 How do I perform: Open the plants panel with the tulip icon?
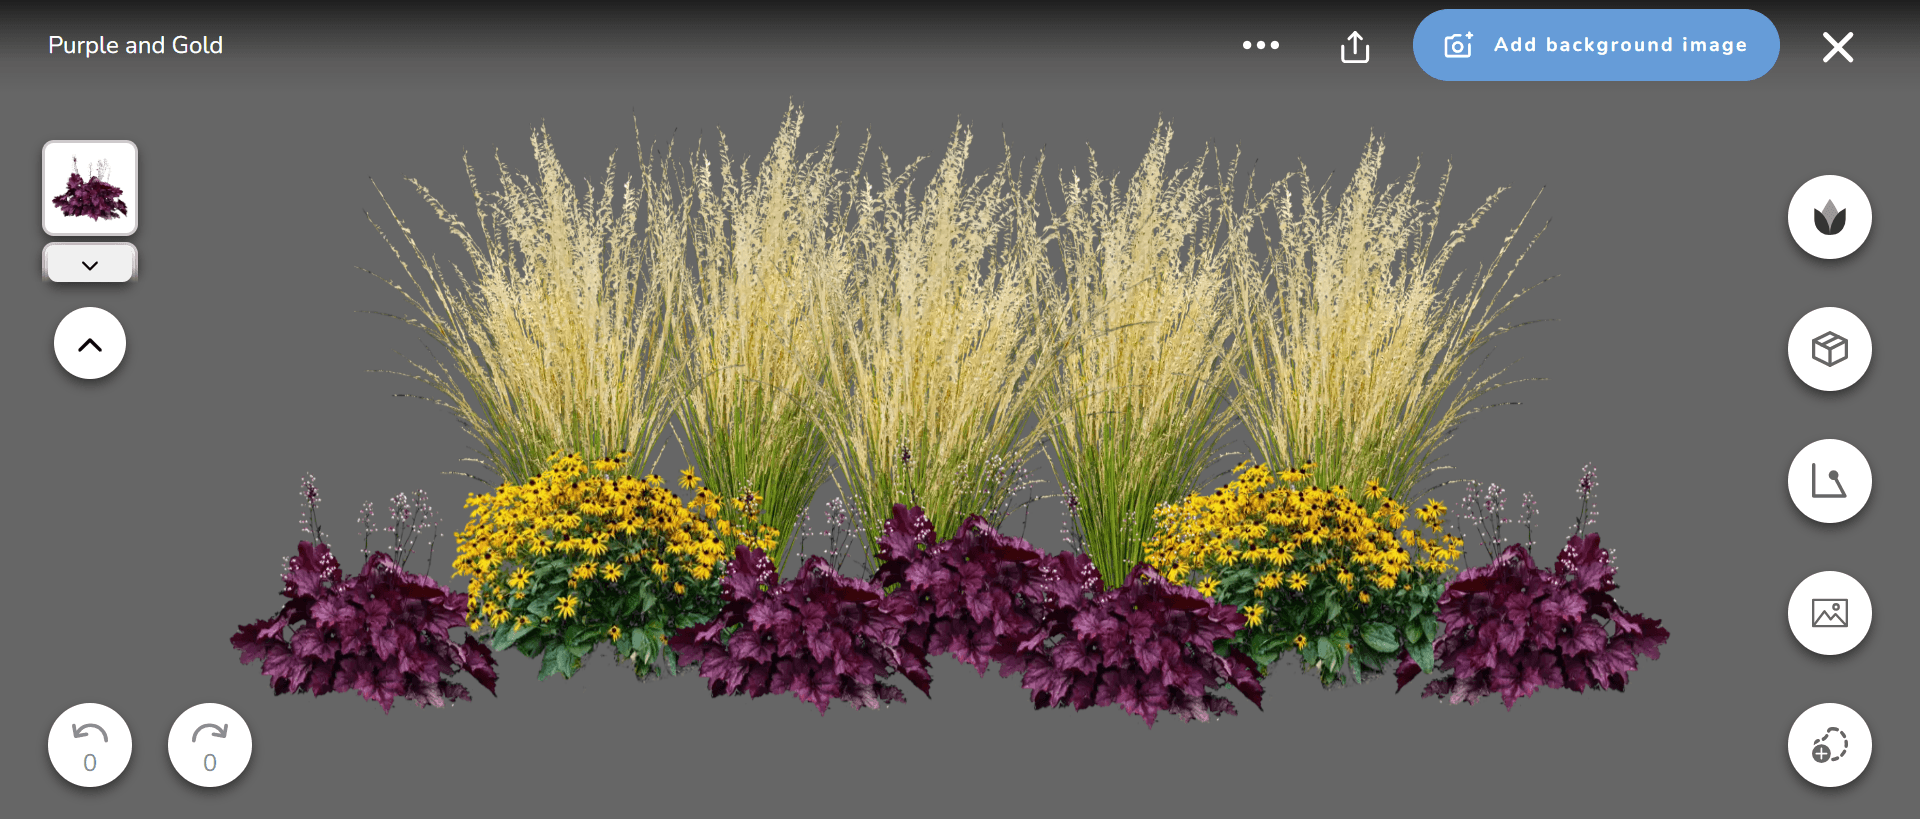tap(1829, 217)
